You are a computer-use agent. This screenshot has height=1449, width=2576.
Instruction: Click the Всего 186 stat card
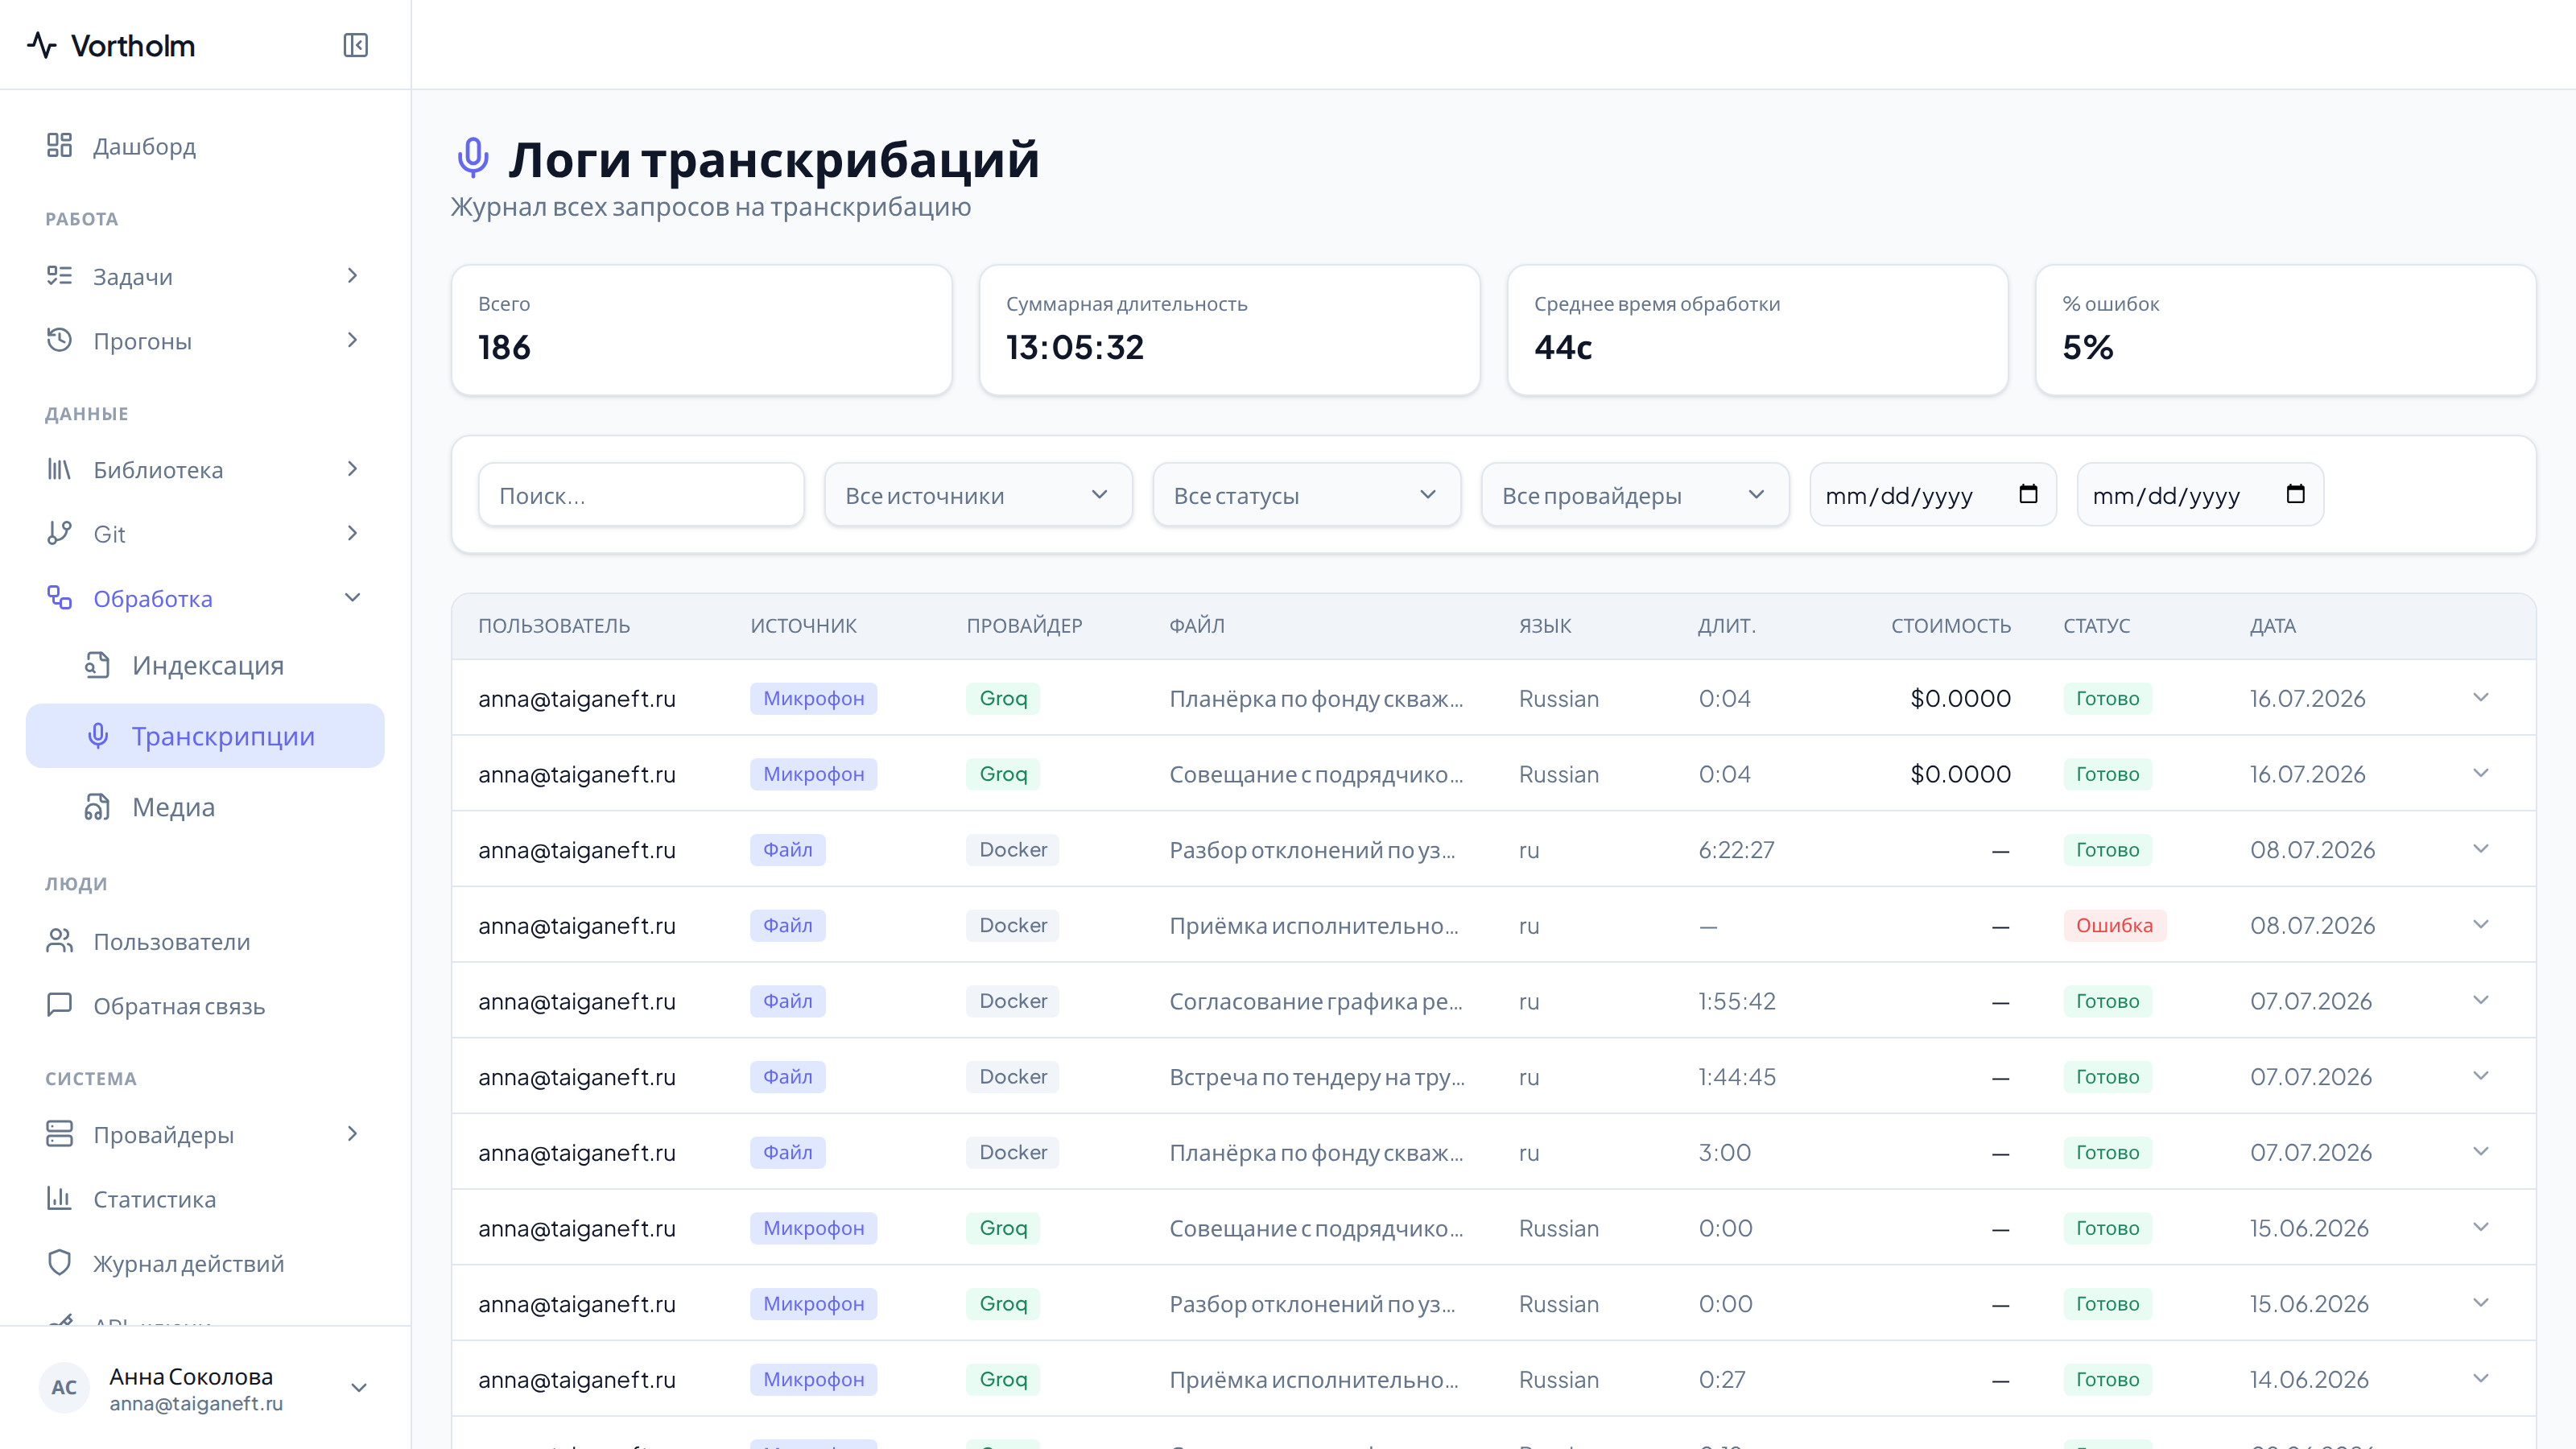pos(701,330)
